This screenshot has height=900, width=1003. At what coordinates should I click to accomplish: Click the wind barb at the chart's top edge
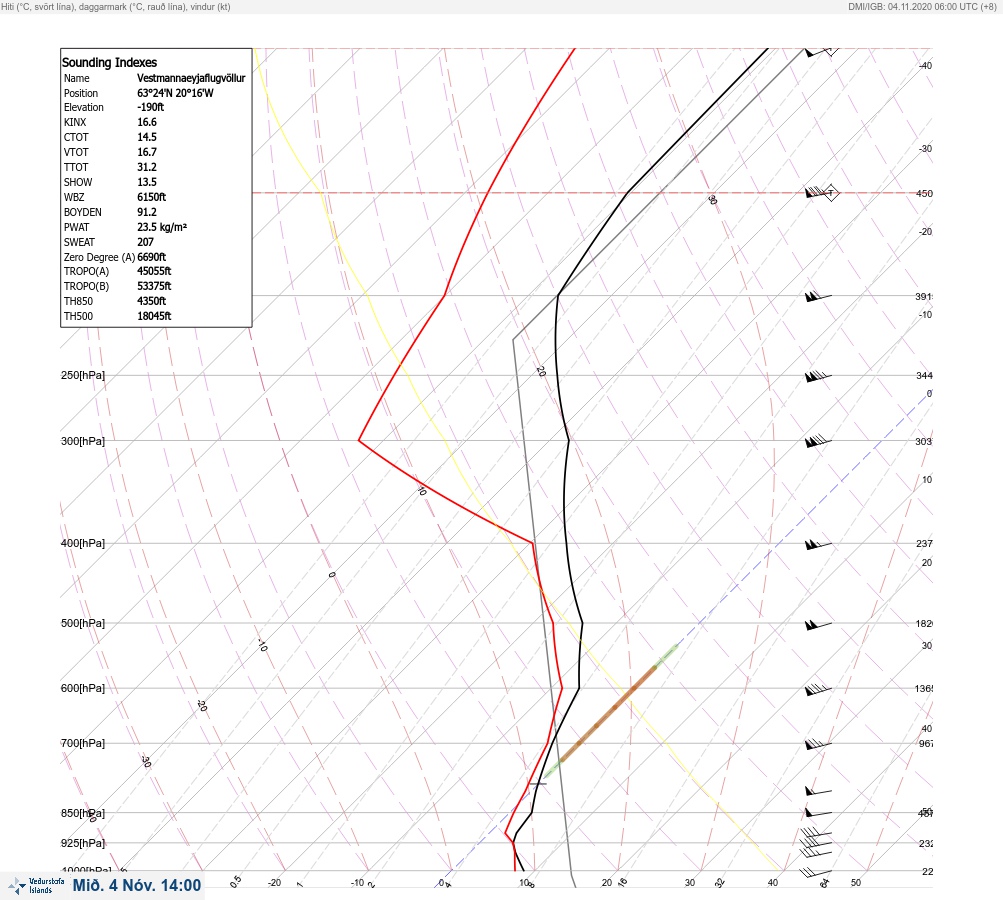point(821,52)
